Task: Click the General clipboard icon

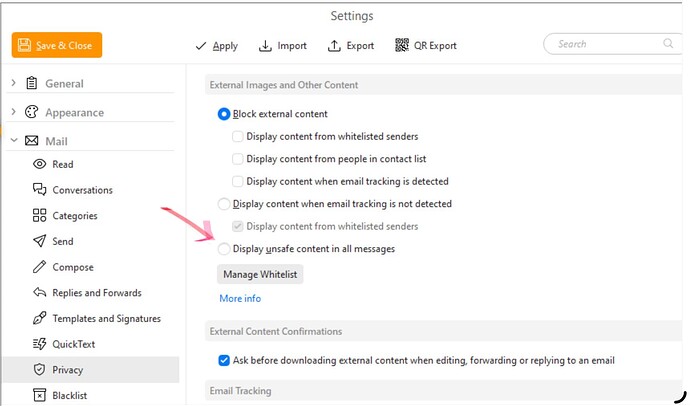Action: 32,83
